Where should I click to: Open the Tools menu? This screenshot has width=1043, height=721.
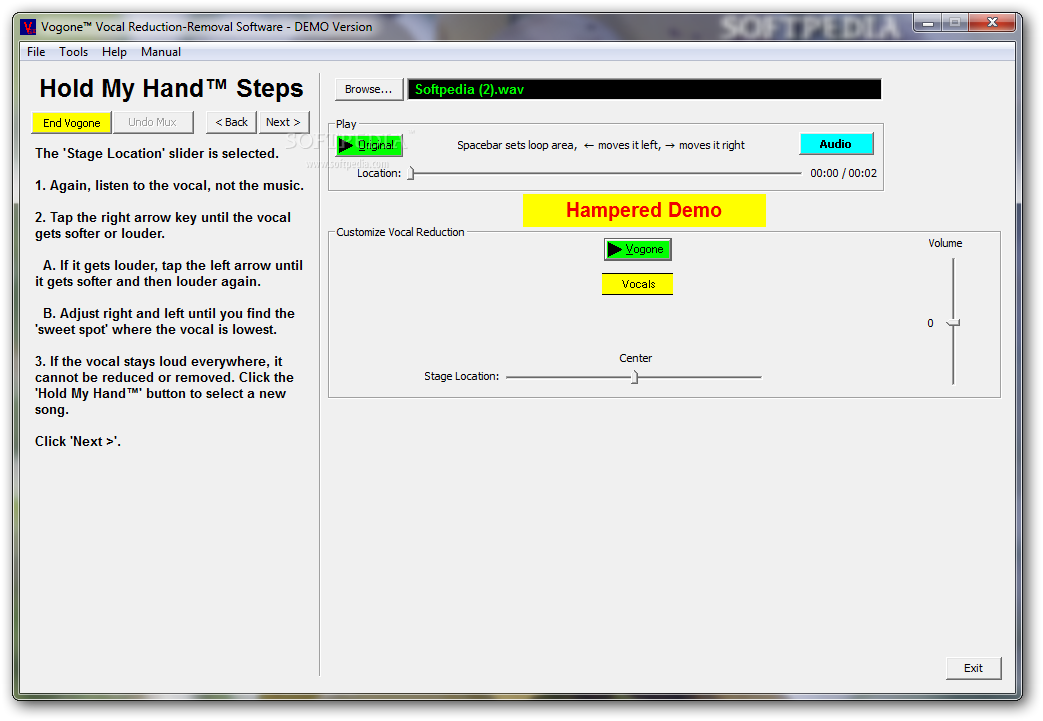(73, 52)
